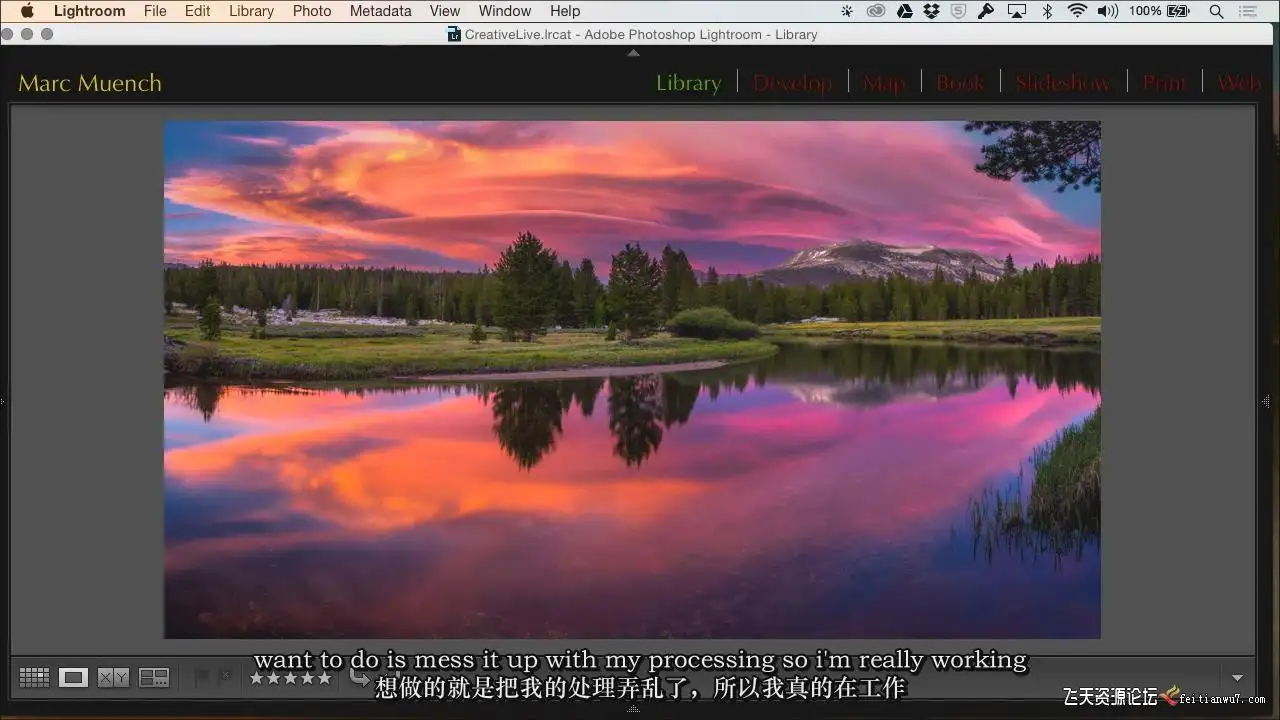1280x720 pixels.
Task: Click the key icon in menu bar
Action: coord(986,11)
